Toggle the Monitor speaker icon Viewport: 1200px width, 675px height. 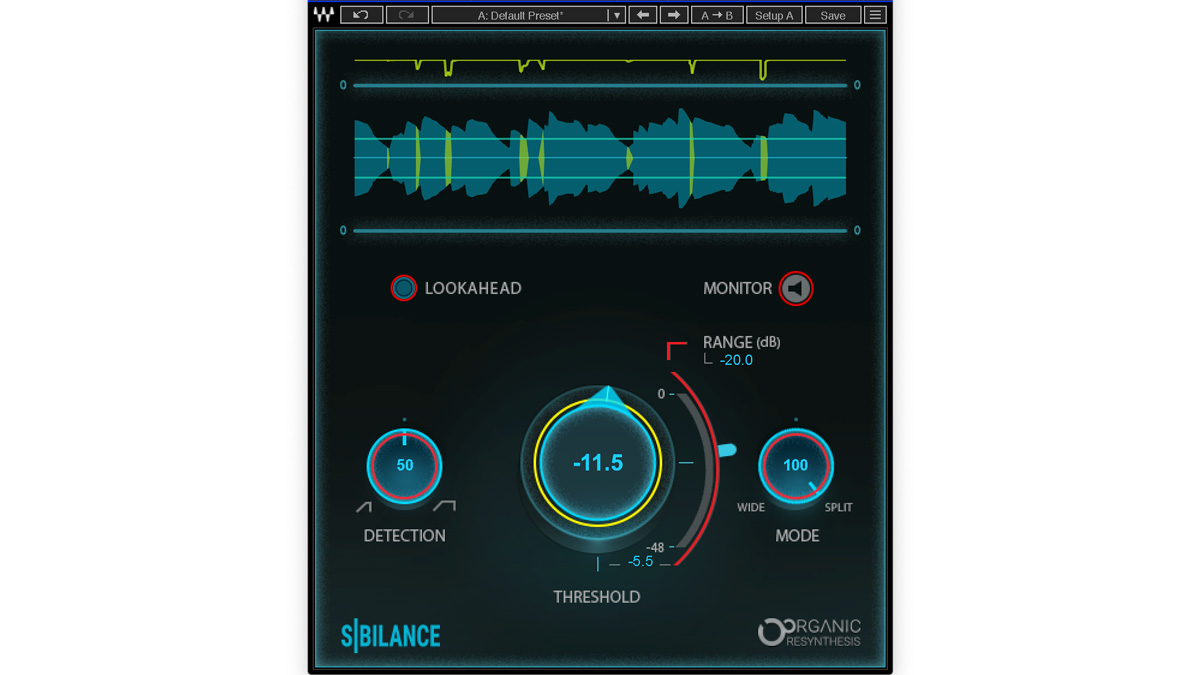[796, 288]
